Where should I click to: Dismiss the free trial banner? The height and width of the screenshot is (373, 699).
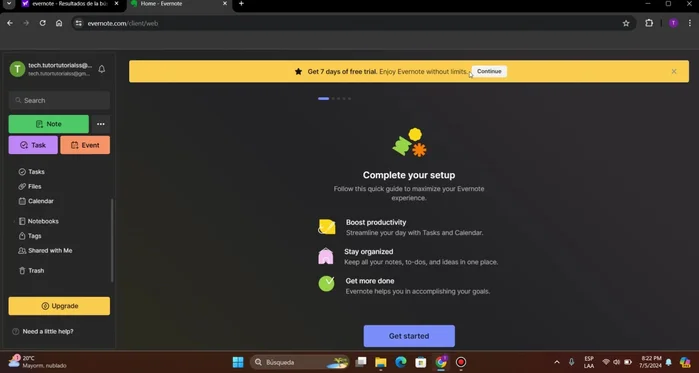(674, 71)
